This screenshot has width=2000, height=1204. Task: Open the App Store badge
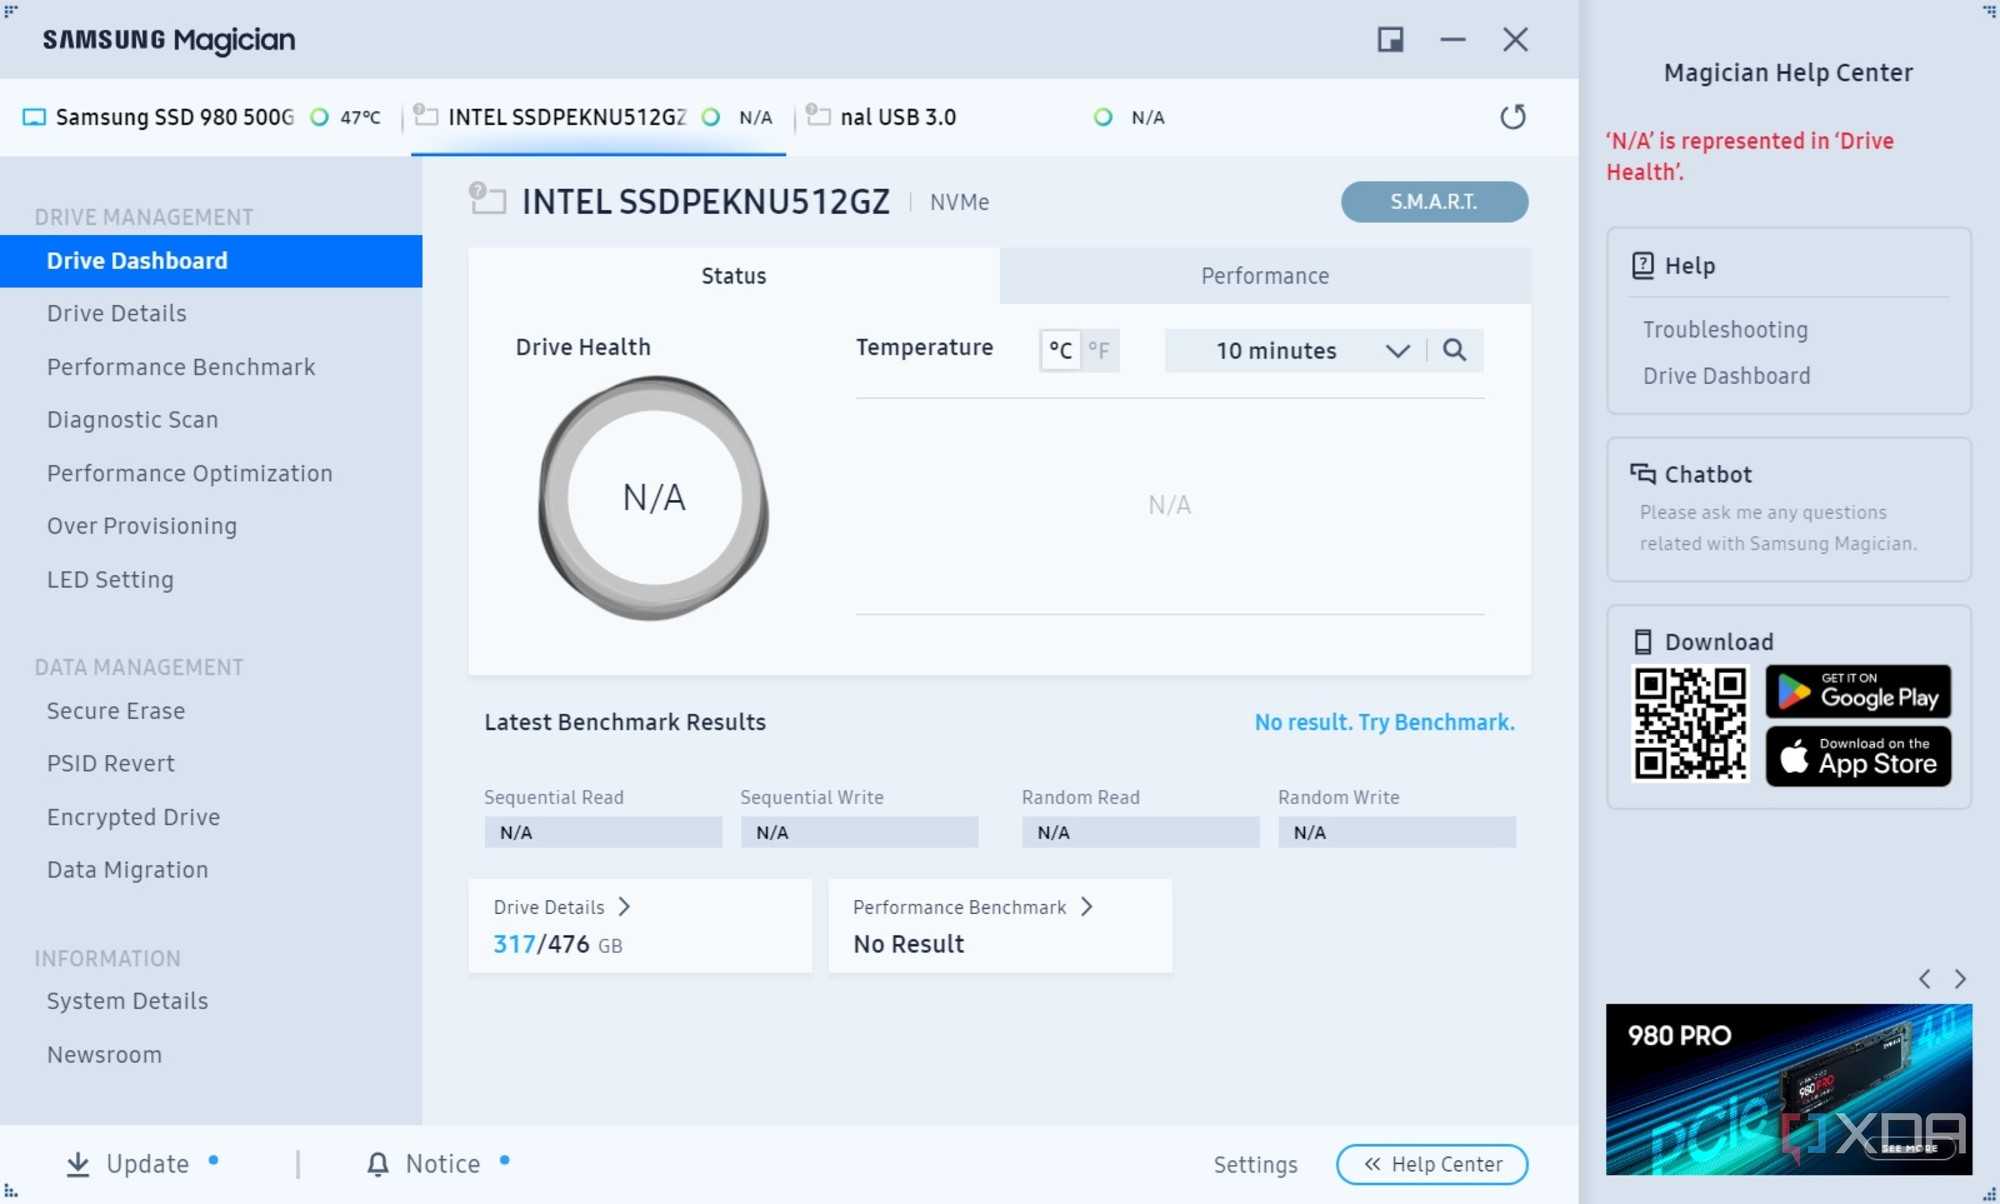tap(1858, 756)
